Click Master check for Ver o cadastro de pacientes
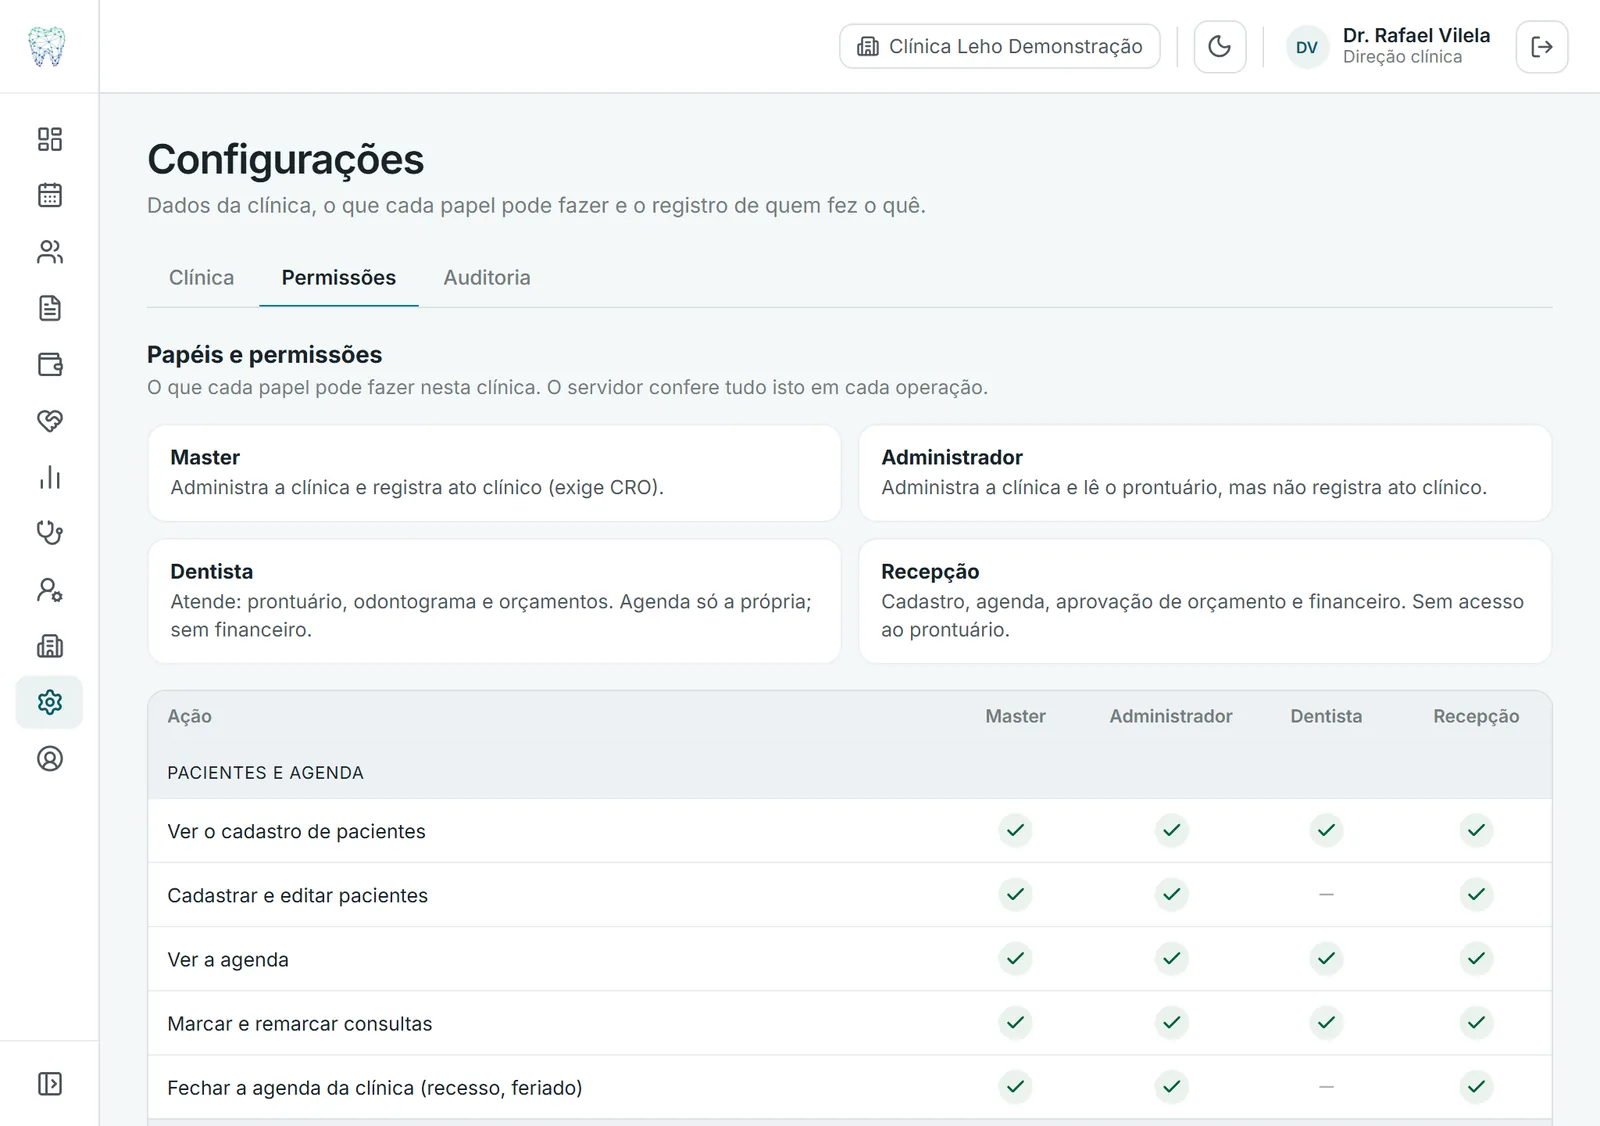 pos(1015,830)
